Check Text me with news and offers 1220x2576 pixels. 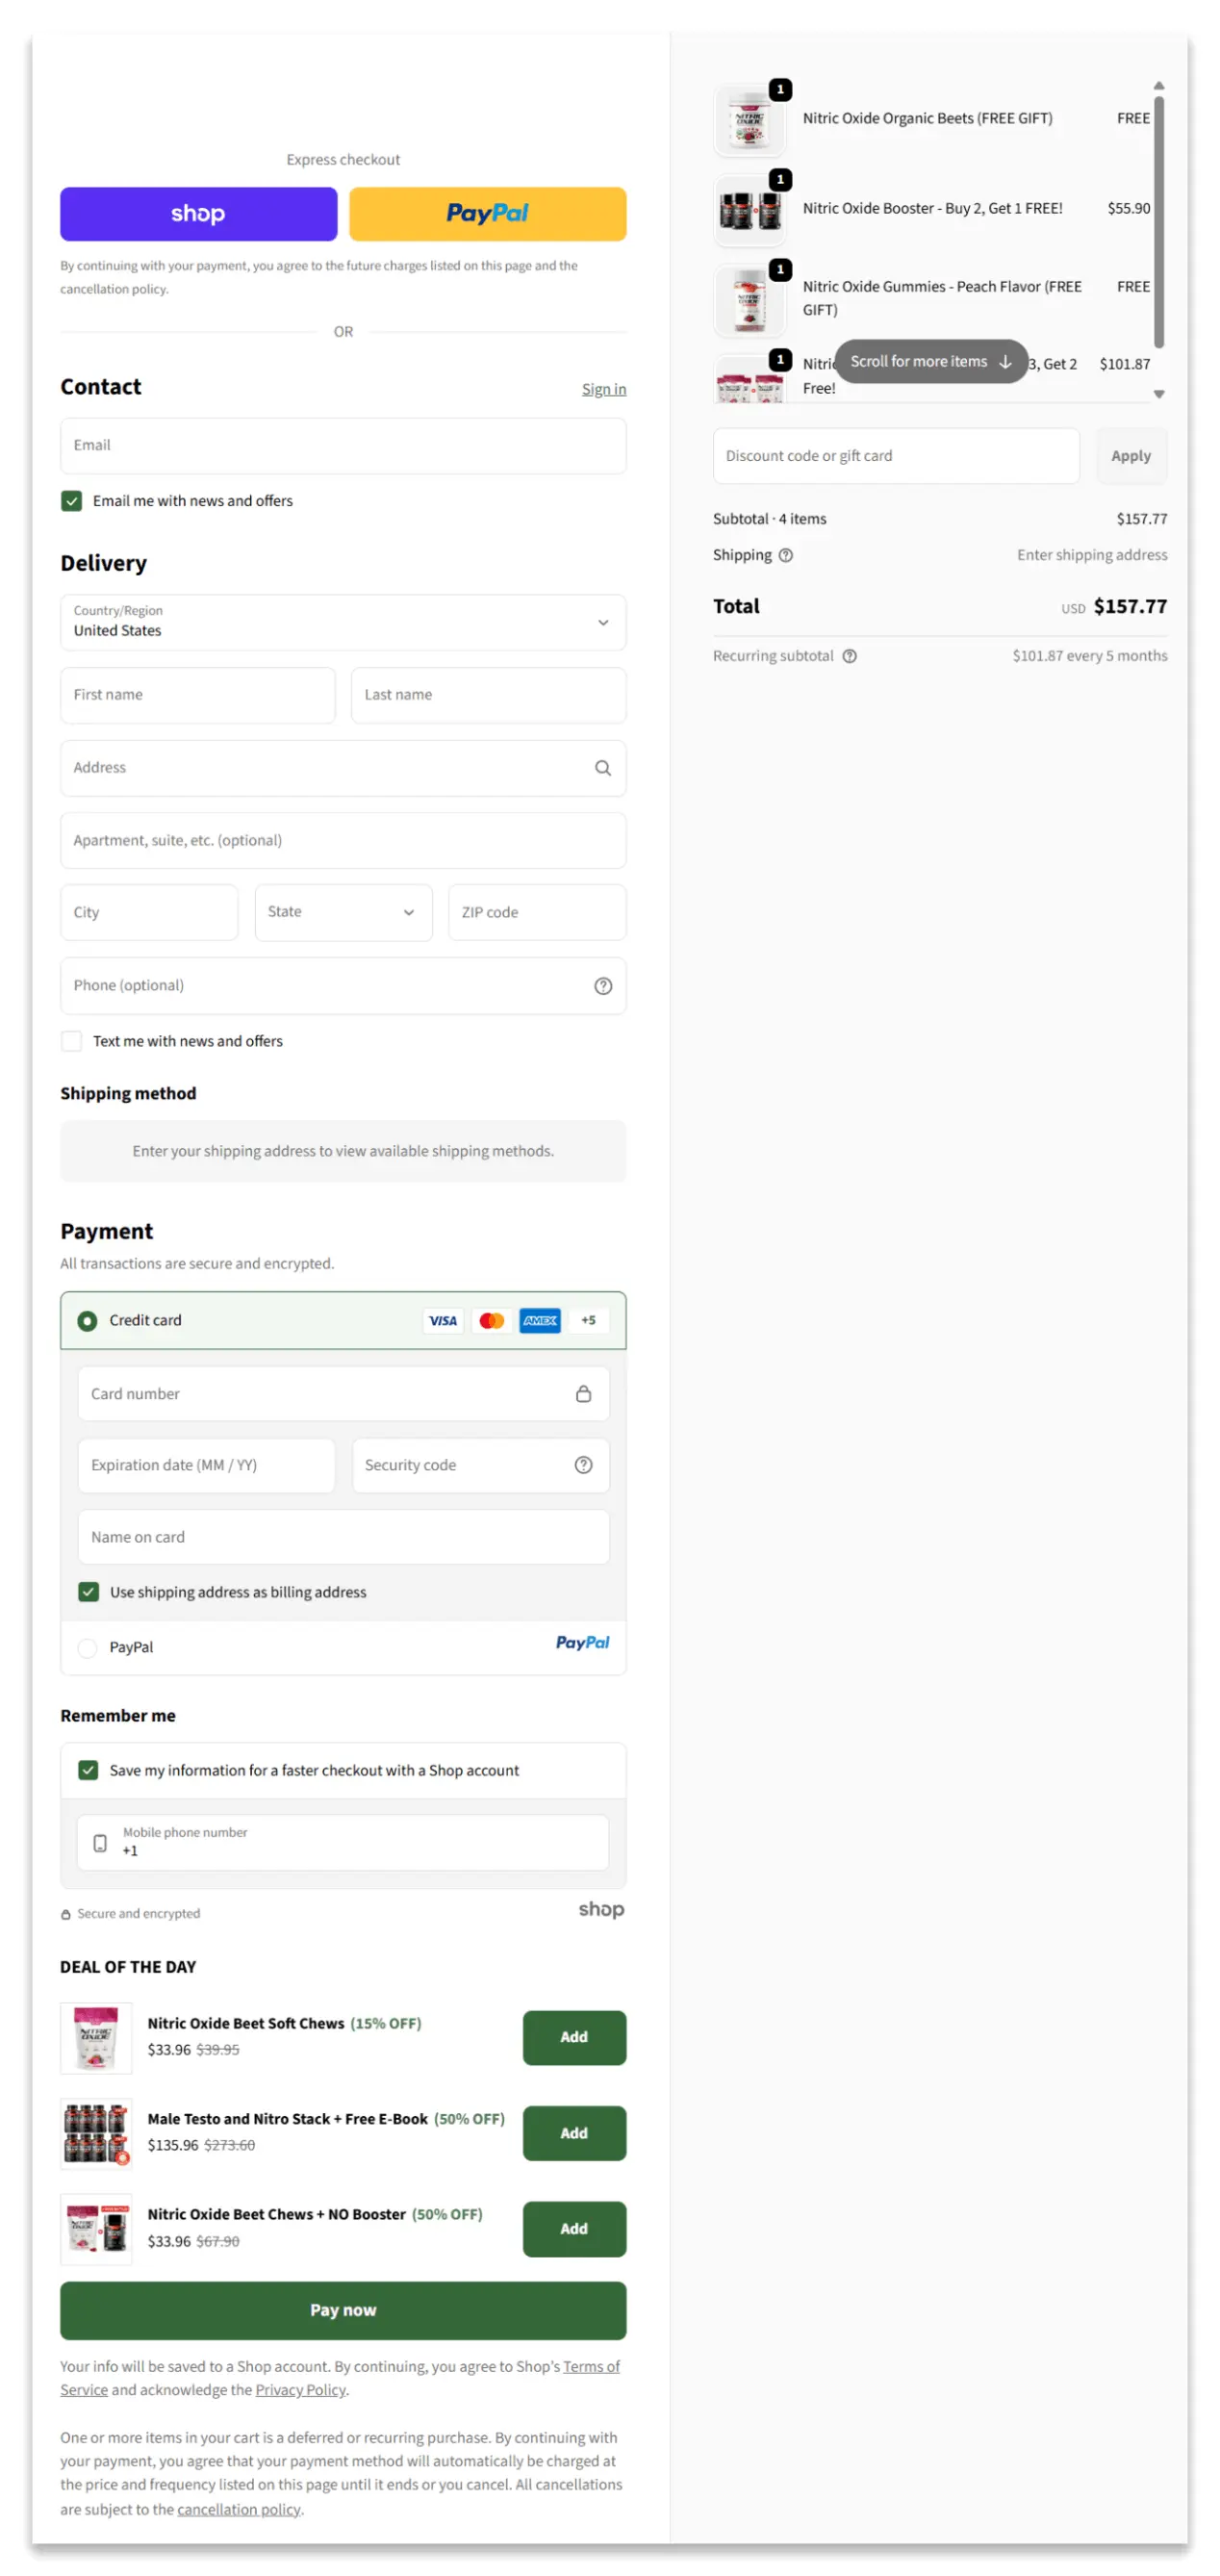71,1041
